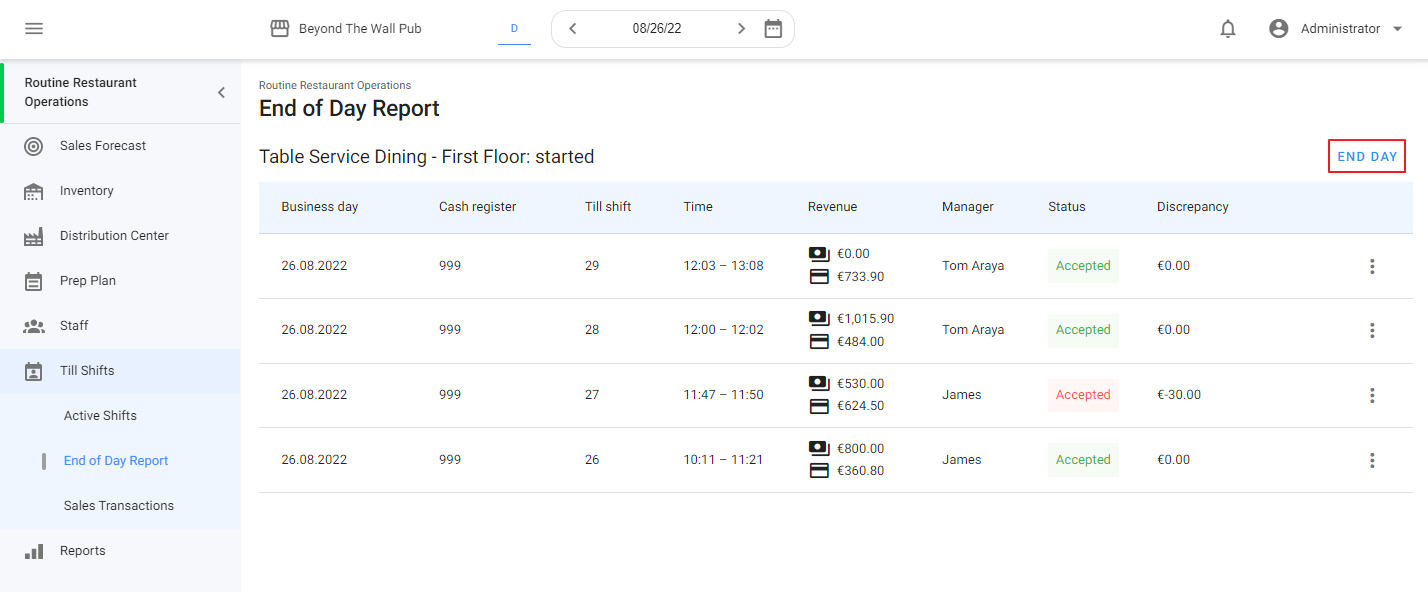Open row options for till shift 29
Image resolution: width=1428 pixels, height=592 pixels.
coord(1372,266)
